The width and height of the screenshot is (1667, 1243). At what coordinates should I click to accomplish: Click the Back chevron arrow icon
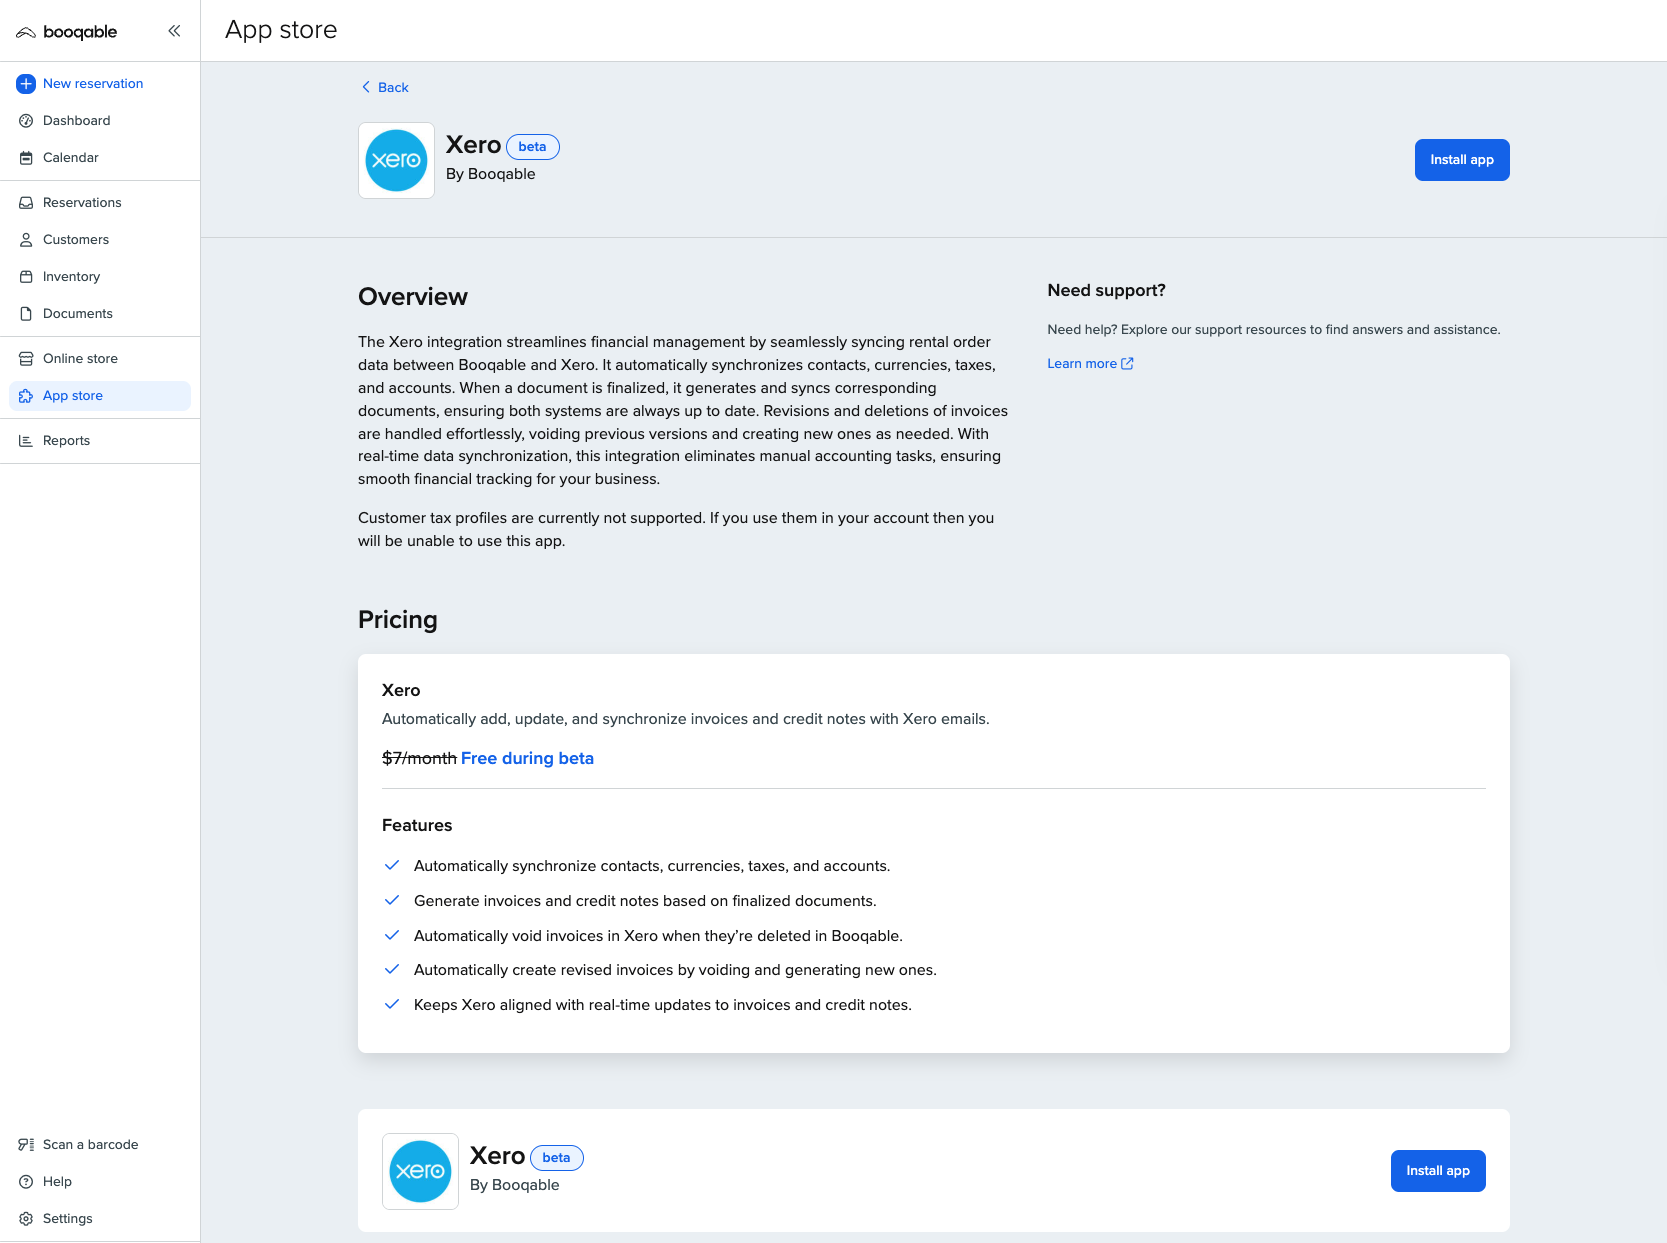pyautogui.click(x=366, y=87)
